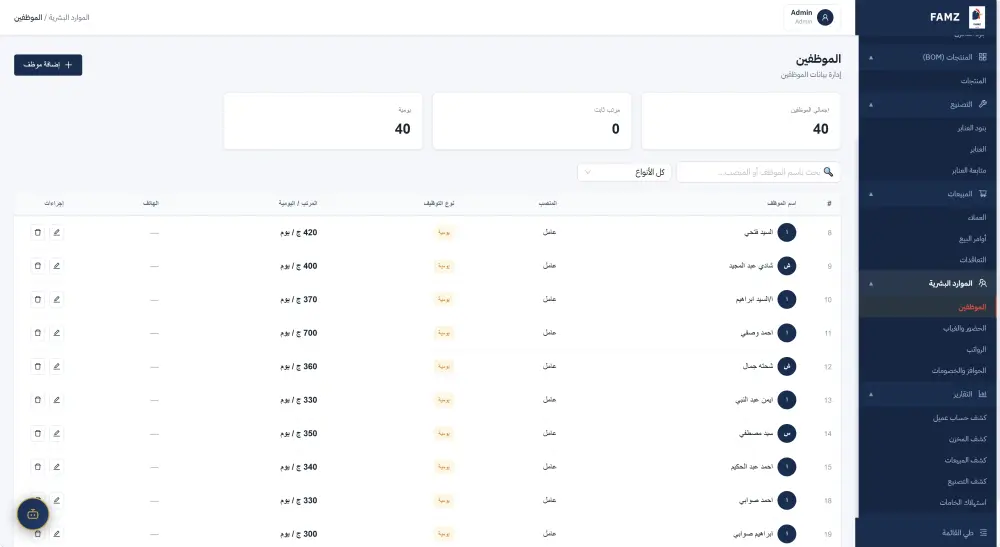Open متابعة العنابر menu item

click(969, 170)
